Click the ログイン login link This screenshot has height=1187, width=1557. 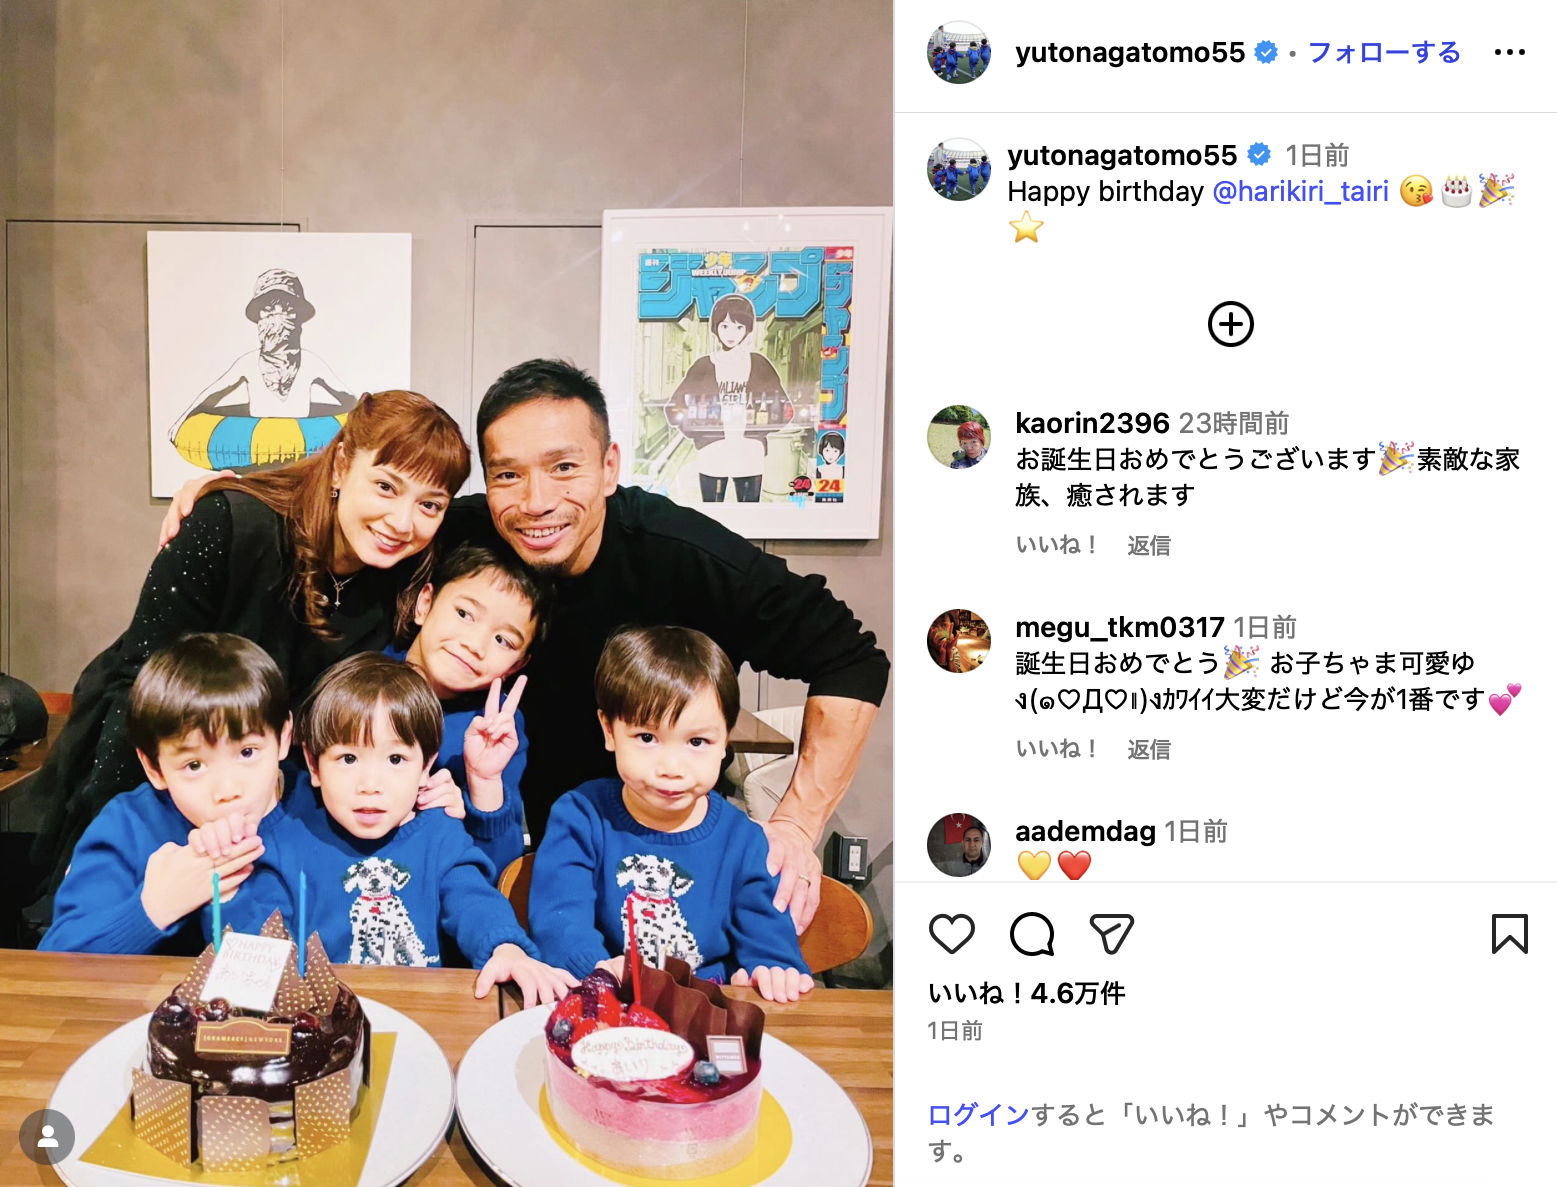pyautogui.click(x=978, y=1115)
